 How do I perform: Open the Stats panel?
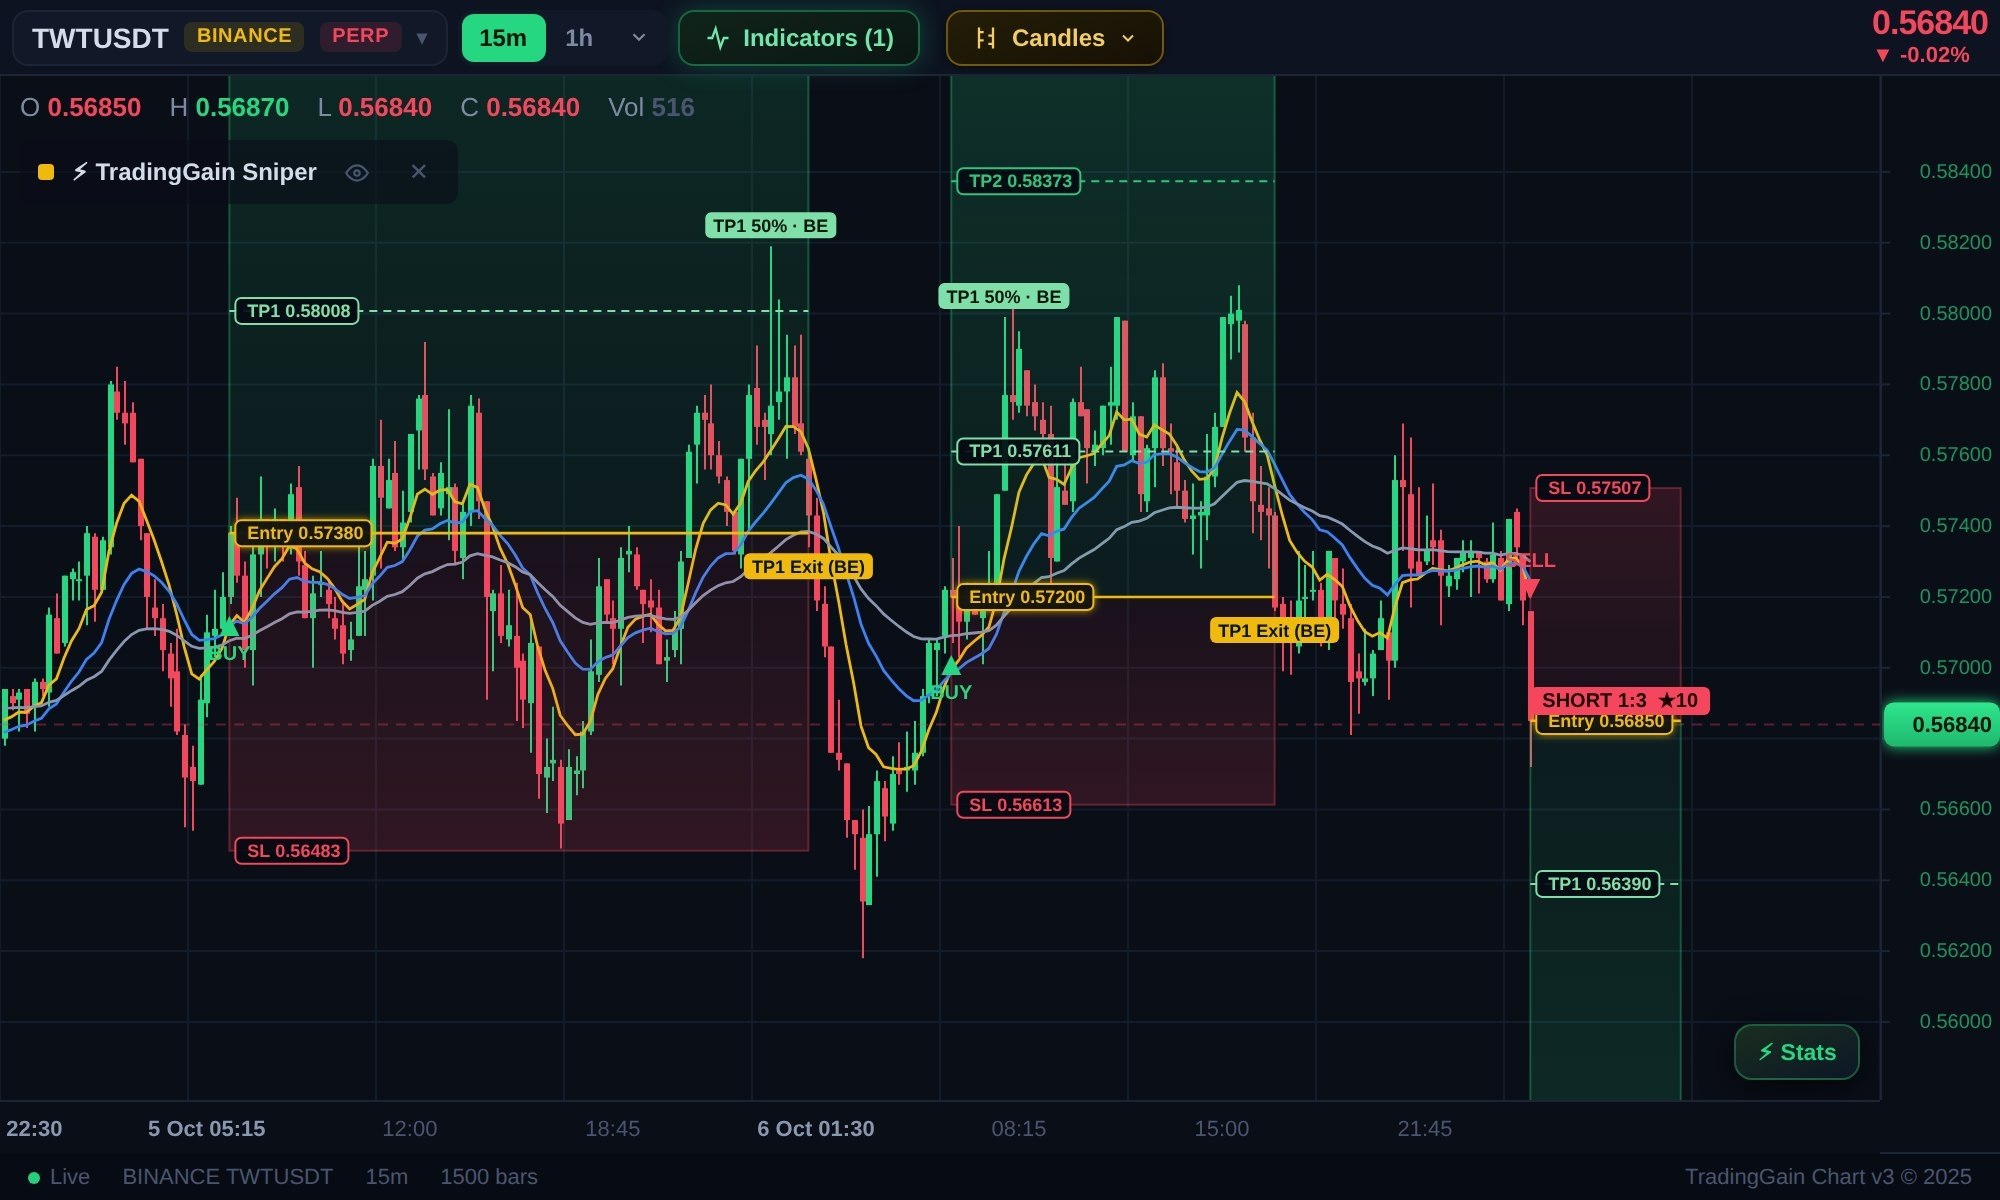coord(1797,1052)
